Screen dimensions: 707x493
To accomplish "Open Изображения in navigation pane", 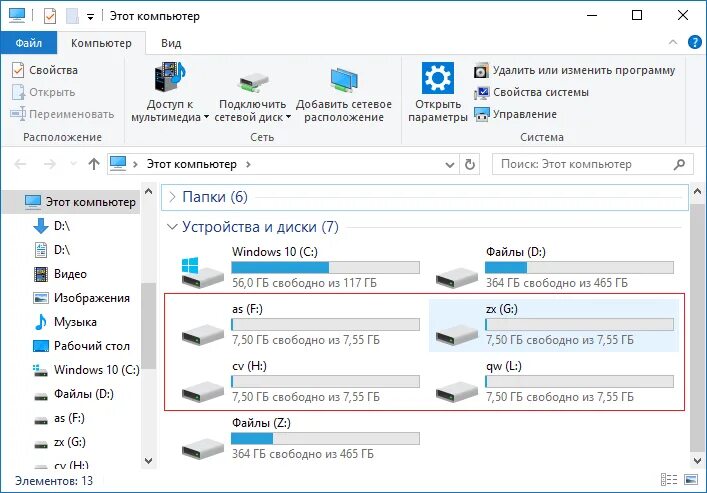I will click(x=81, y=298).
